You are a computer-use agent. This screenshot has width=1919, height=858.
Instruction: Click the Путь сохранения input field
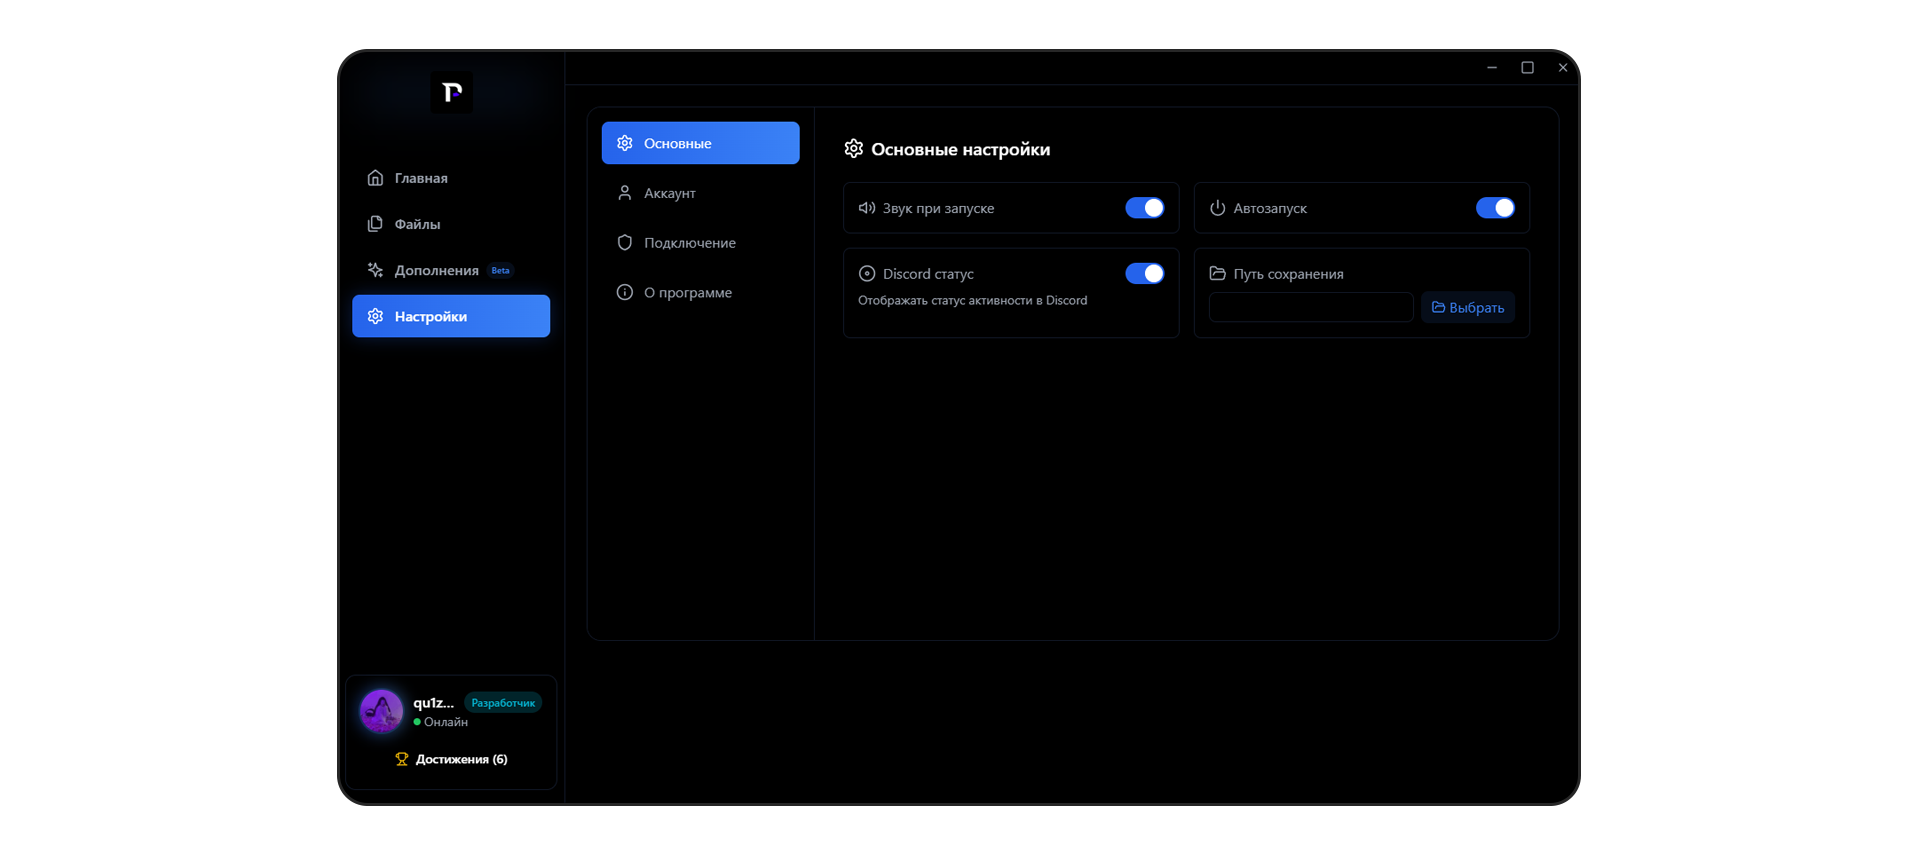point(1311,307)
